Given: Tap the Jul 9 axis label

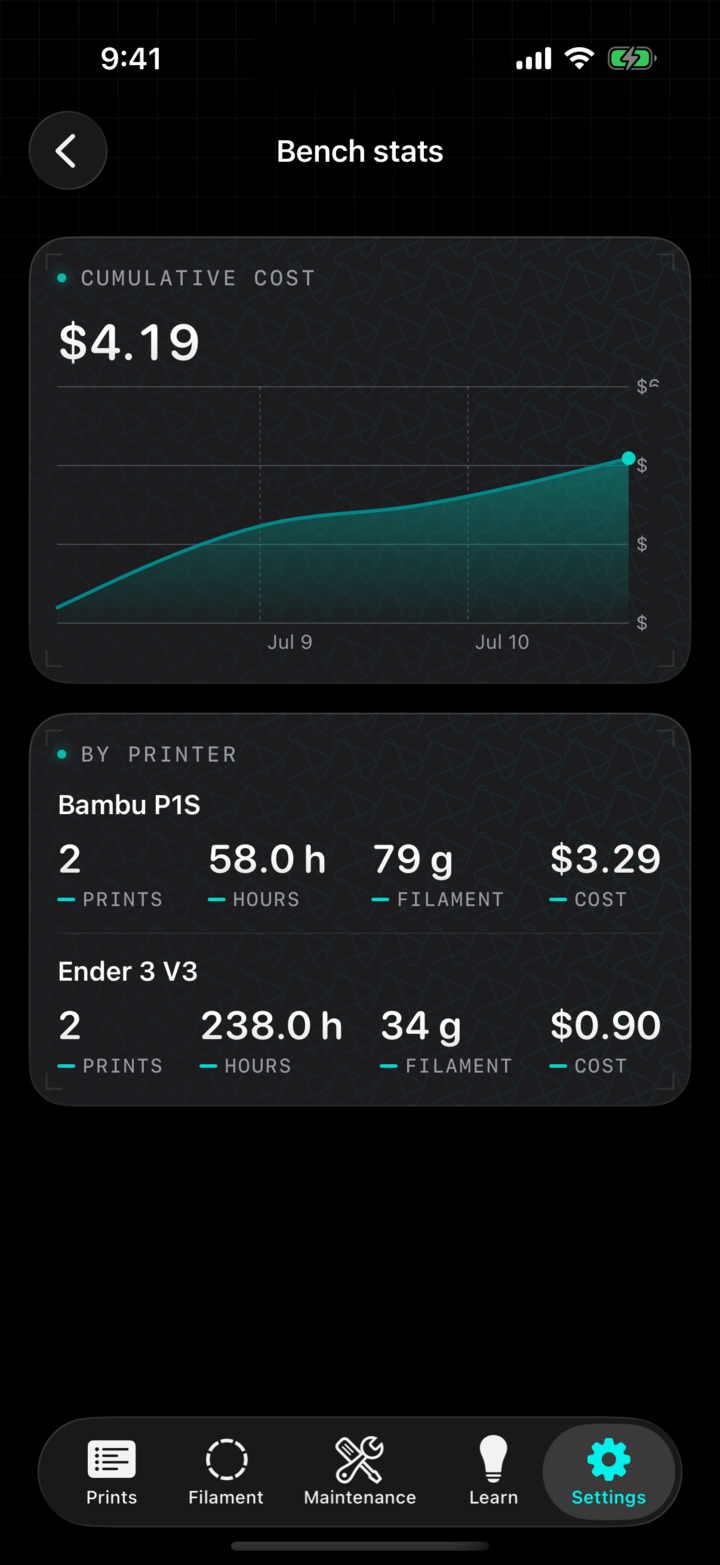Looking at the screenshot, I should [289, 642].
